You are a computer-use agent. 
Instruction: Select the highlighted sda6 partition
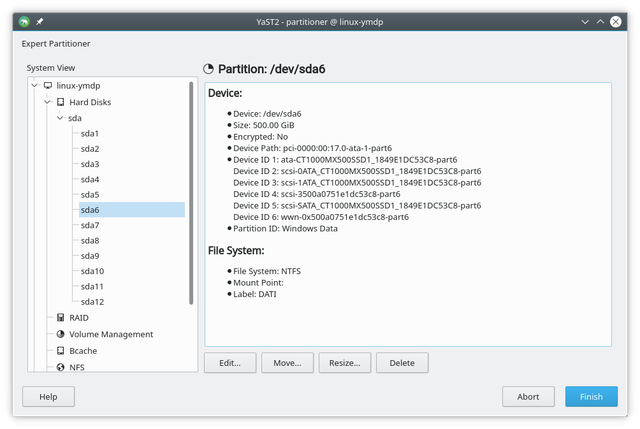[x=131, y=210]
